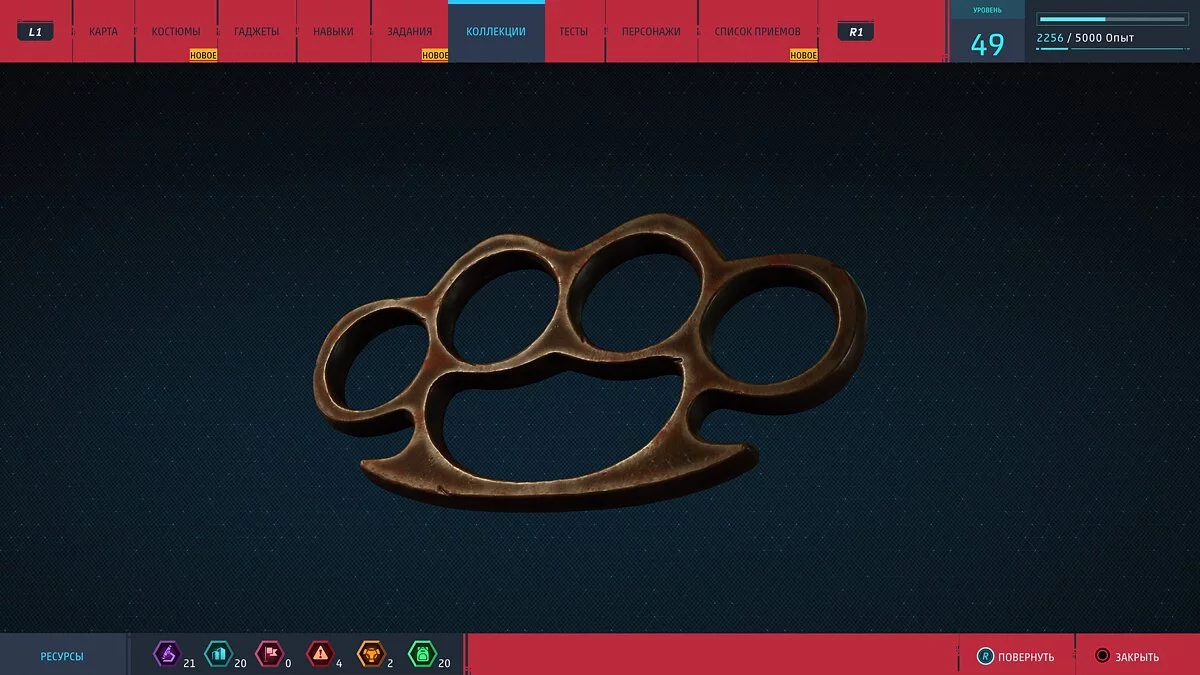Image resolution: width=1200 pixels, height=675 pixels.
Task: Open the ПЕРСОНАЖИ tab
Action: click(x=651, y=32)
